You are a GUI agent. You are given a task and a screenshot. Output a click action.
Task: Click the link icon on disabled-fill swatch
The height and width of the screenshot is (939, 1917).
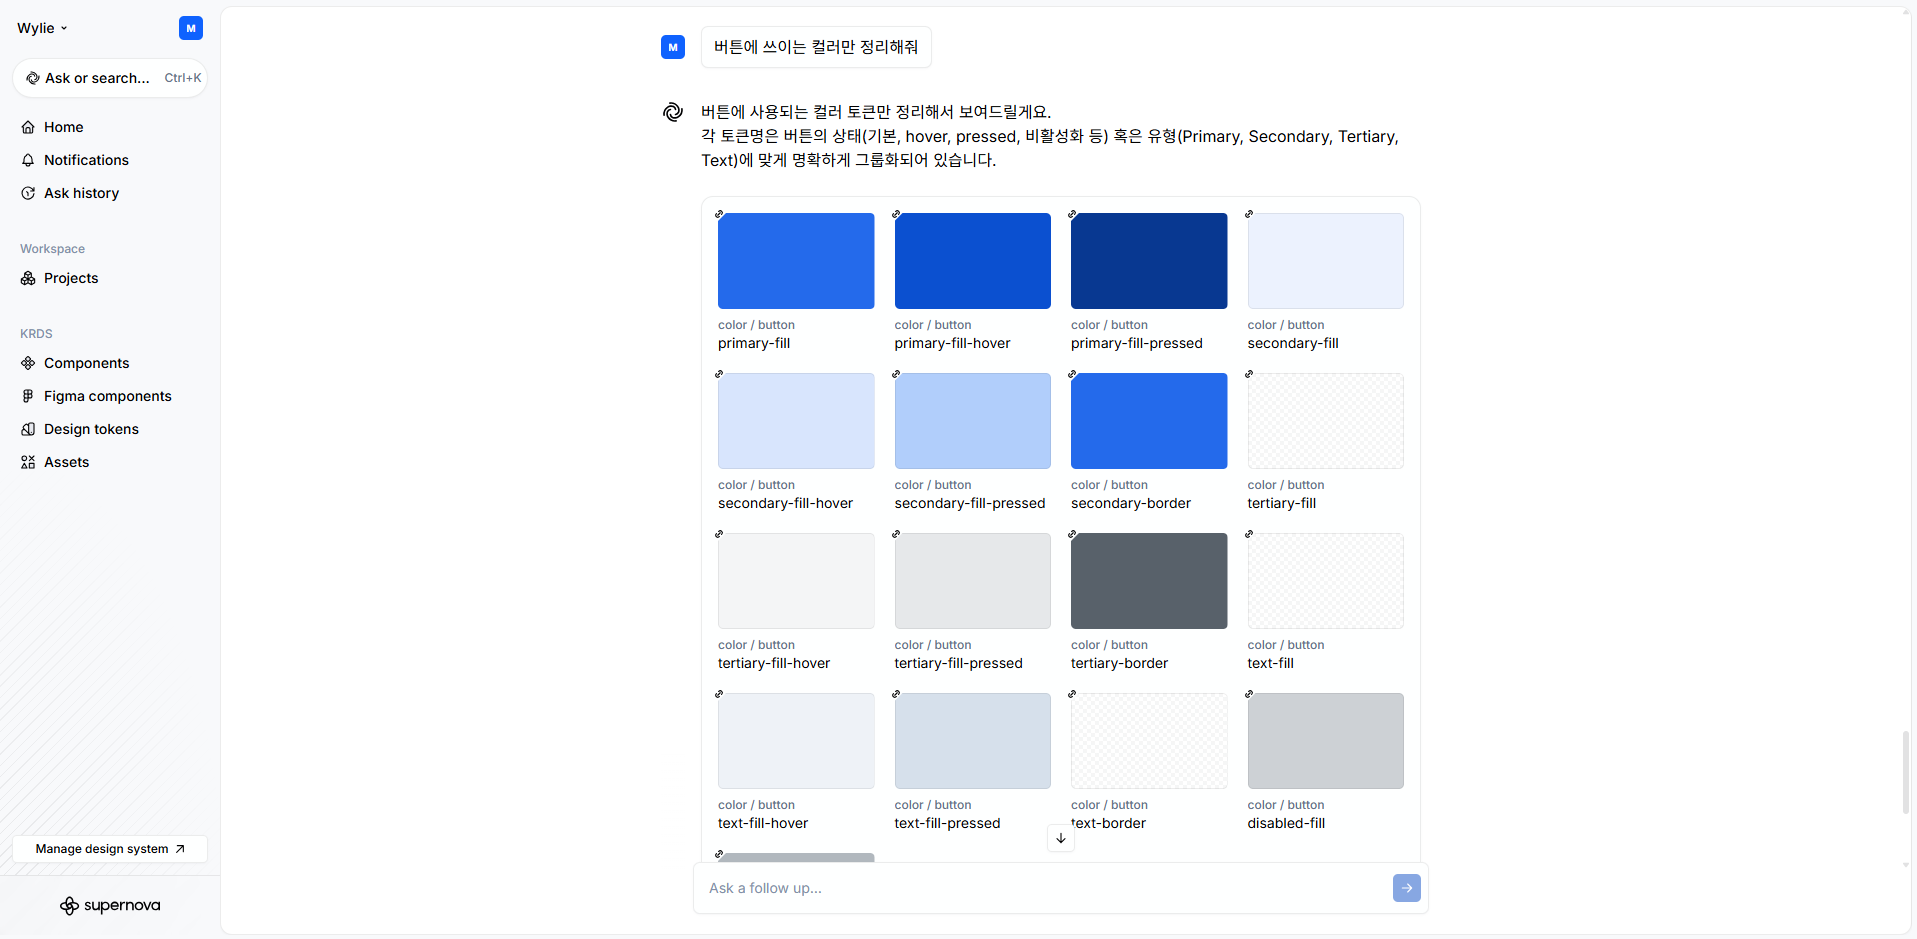pos(1249,694)
